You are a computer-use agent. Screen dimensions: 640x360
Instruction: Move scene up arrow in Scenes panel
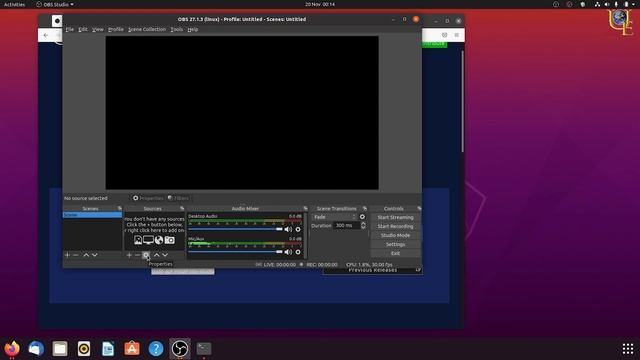coord(86,255)
